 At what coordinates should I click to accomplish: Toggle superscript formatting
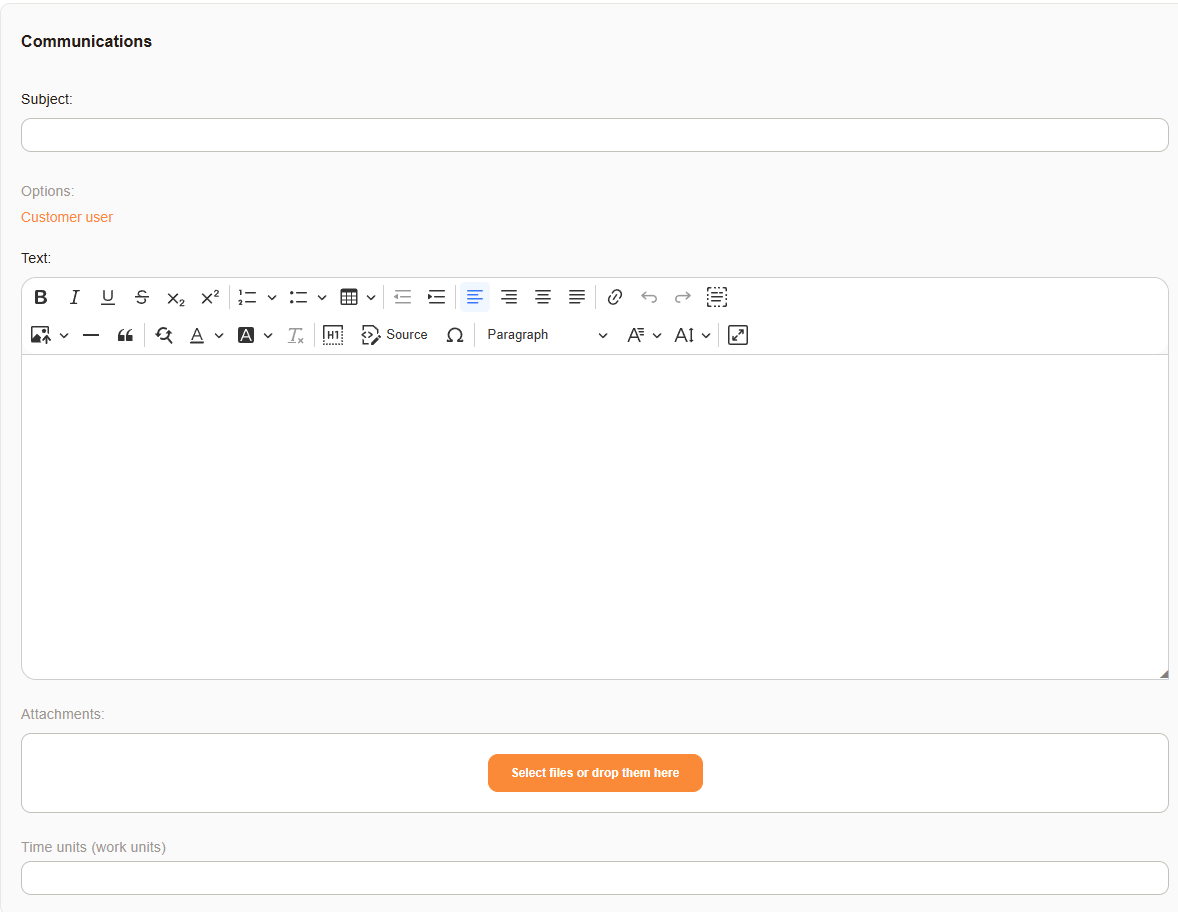click(210, 297)
